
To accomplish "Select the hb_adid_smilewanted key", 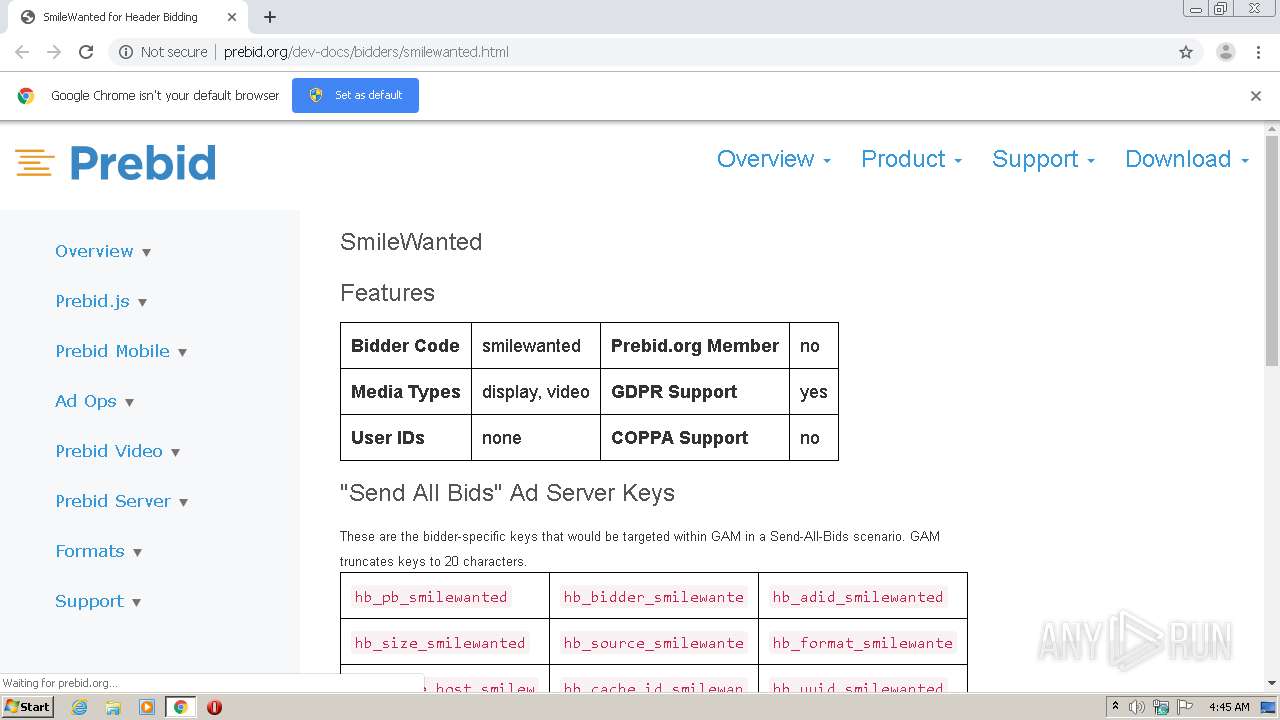I will tap(858, 597).
